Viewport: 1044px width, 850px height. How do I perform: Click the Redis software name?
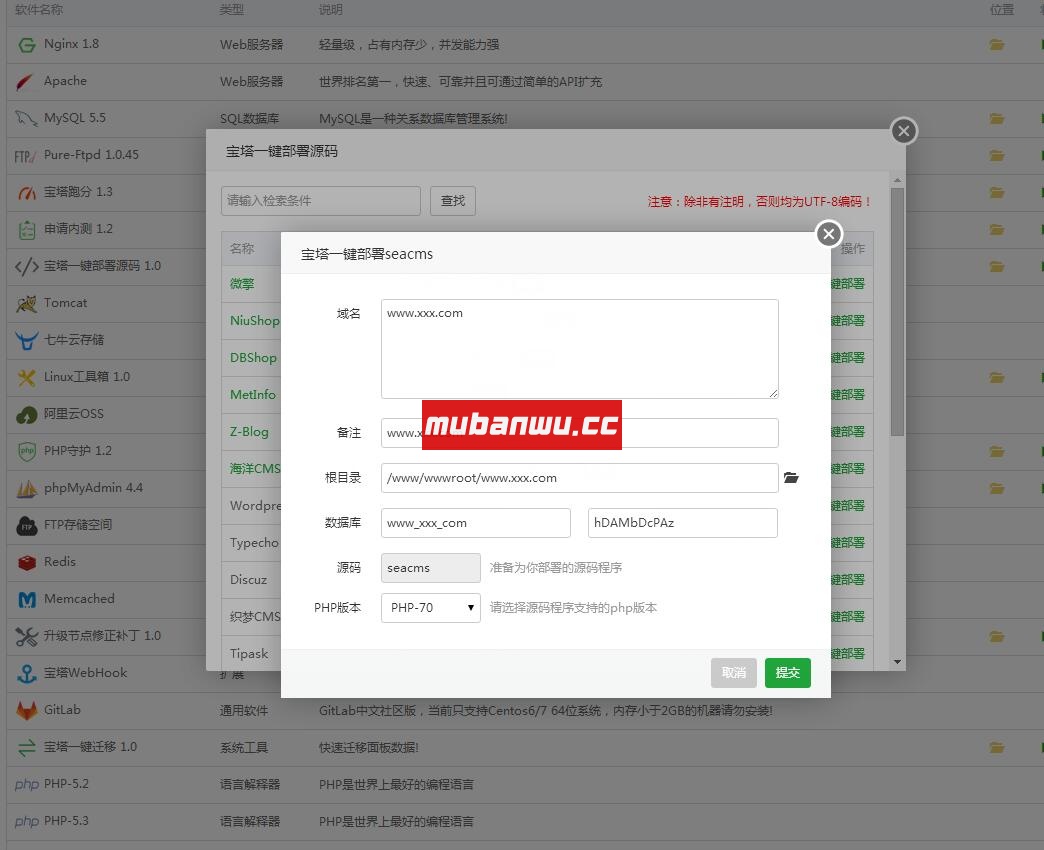pyautogui.click(x=60, y=562)
